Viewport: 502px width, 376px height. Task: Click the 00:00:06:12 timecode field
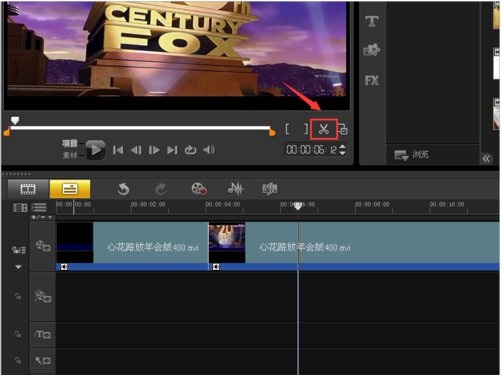(x=312, y=150)
